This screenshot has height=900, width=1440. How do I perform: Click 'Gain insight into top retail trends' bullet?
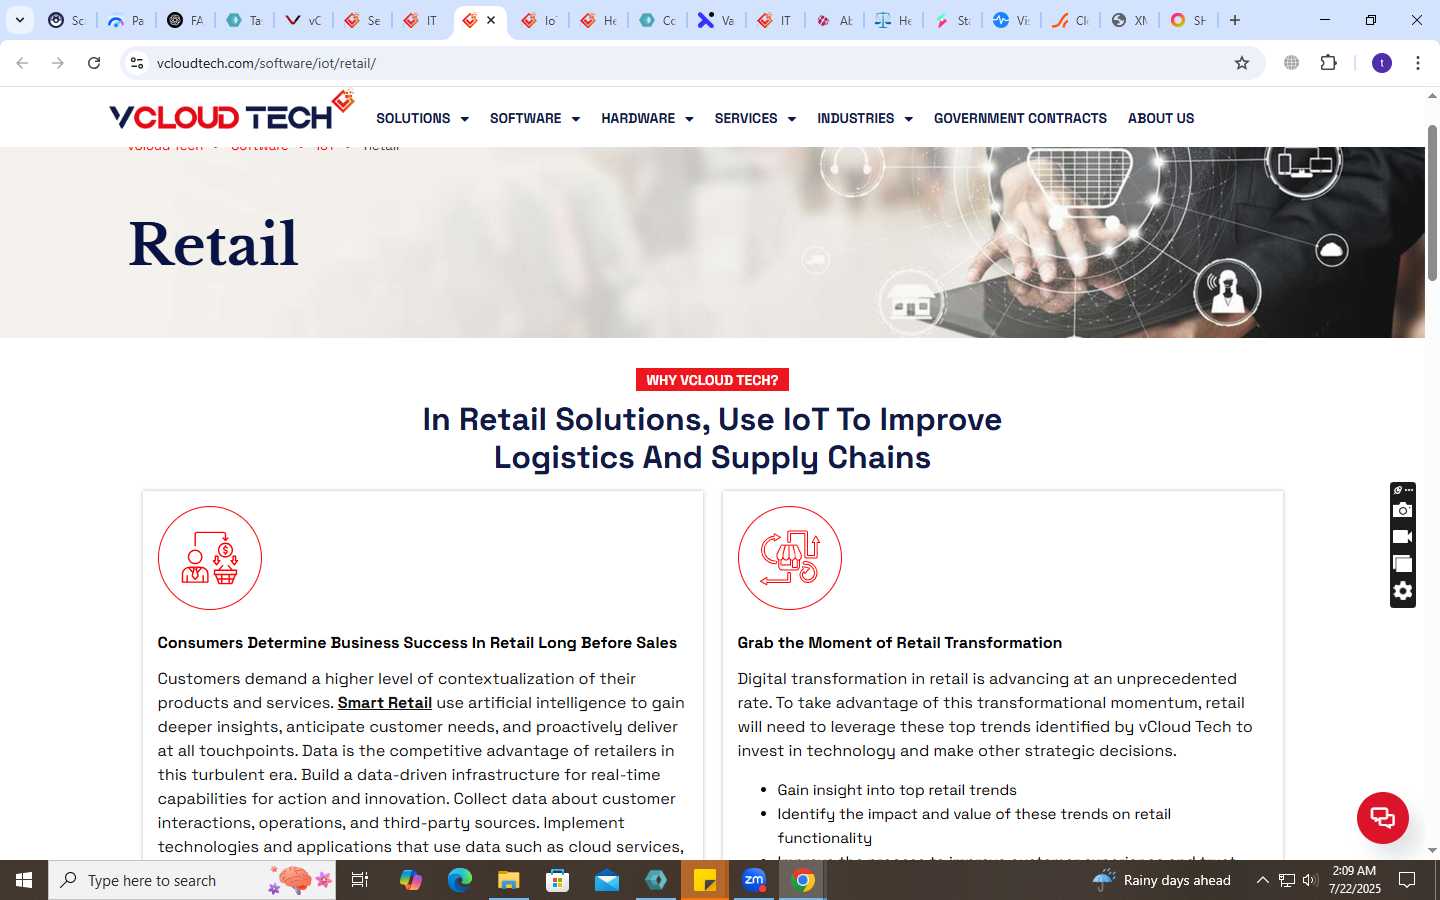[897, 790]
